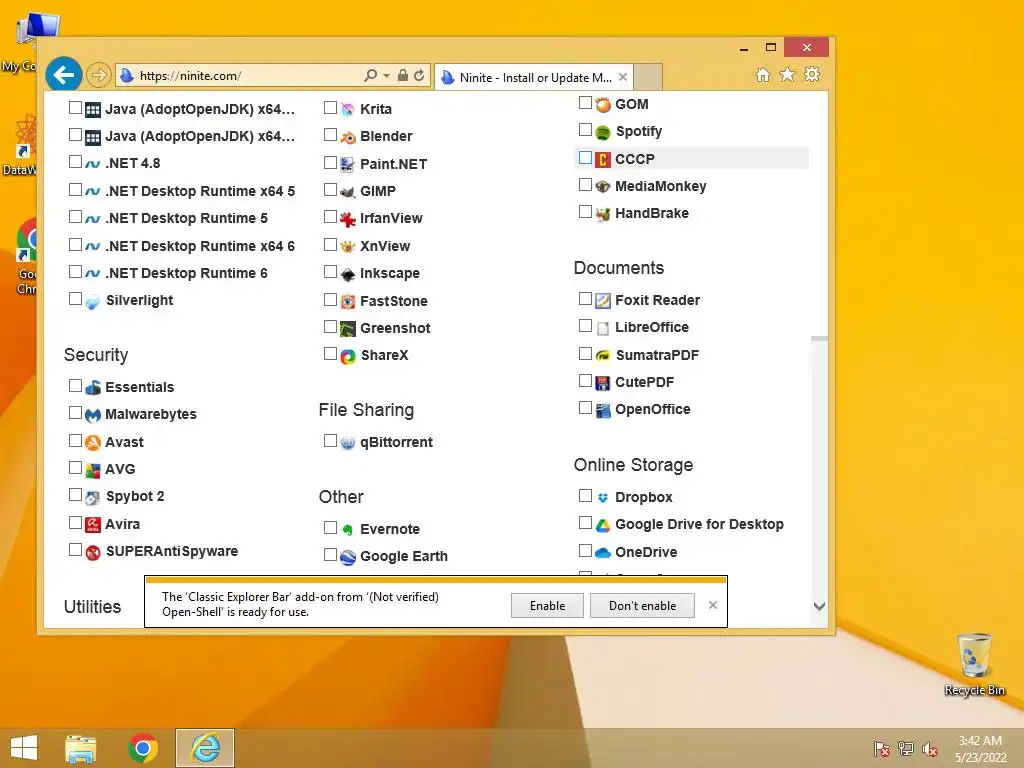The image size is (1024, 768).
Task: Click the Krita app icon
Action: [348, 109]
